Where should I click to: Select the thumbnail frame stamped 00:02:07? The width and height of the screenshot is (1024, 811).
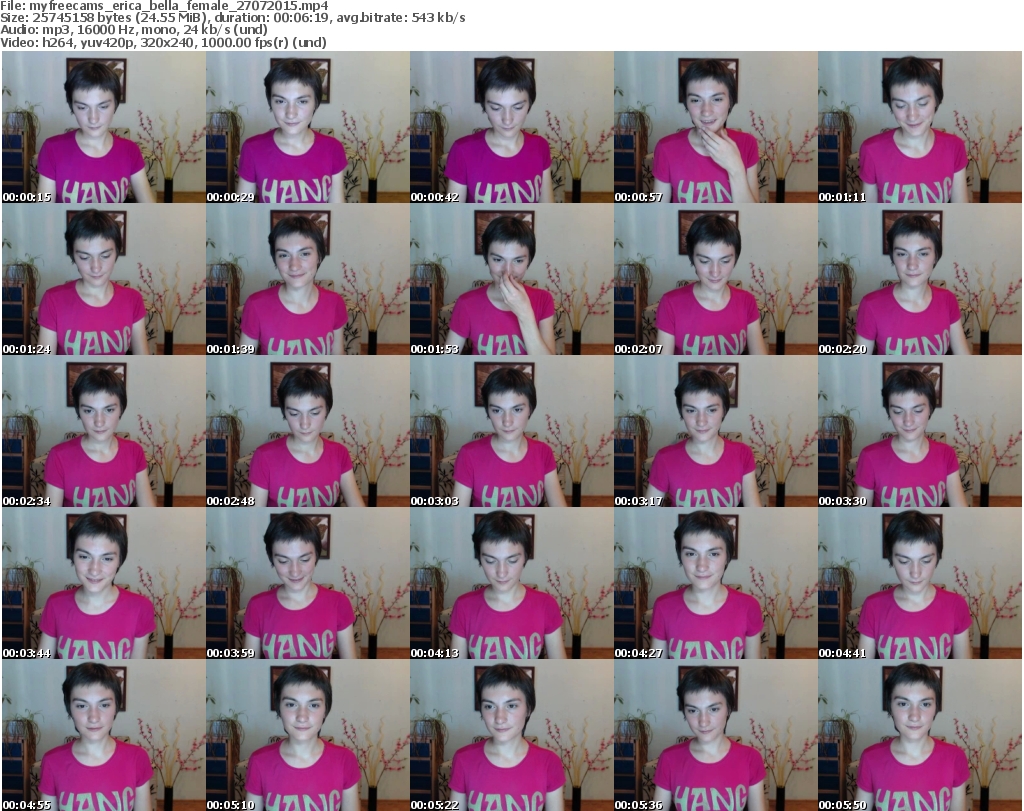716,279
